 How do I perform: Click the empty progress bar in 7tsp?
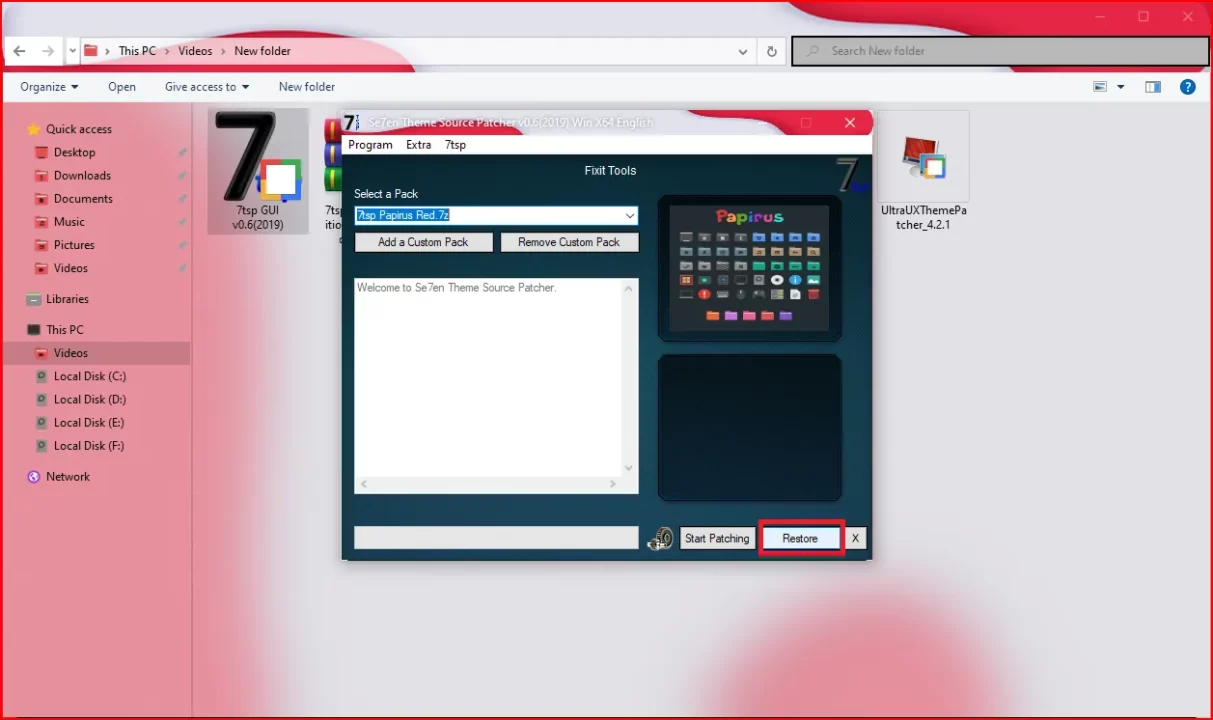point(496,538)
